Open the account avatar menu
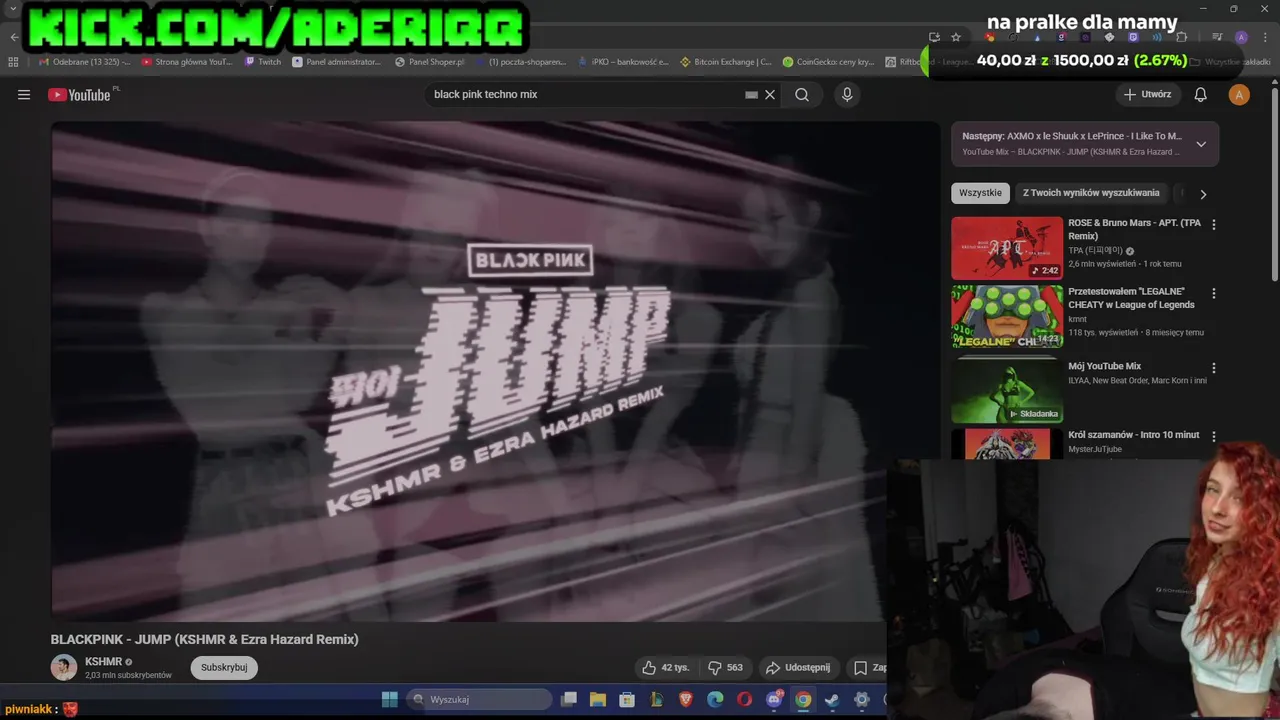1280x720 pixels. 1239,95
